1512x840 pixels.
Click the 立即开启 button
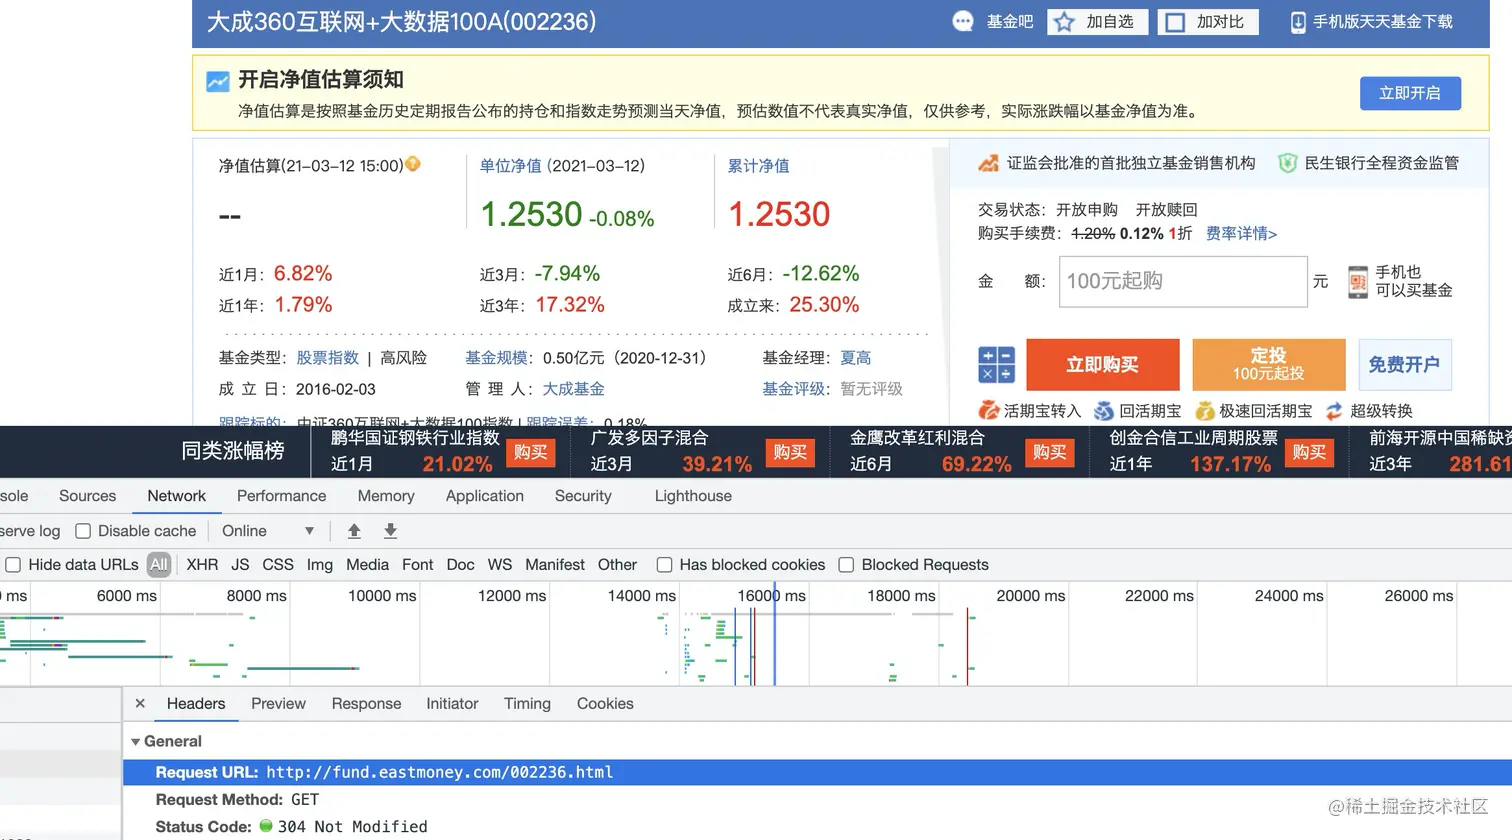pyautogui.click(x=1410, y=93)
